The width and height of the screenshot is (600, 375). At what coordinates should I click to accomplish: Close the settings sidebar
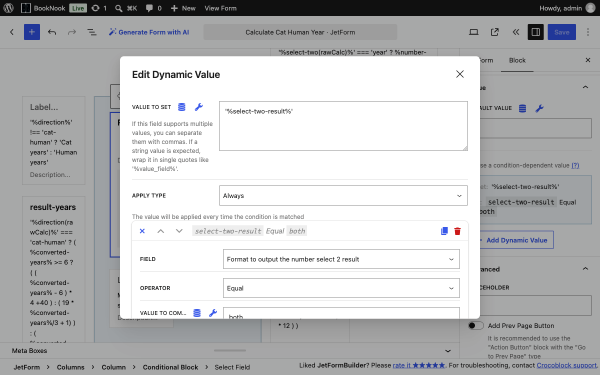click(588, 60)
